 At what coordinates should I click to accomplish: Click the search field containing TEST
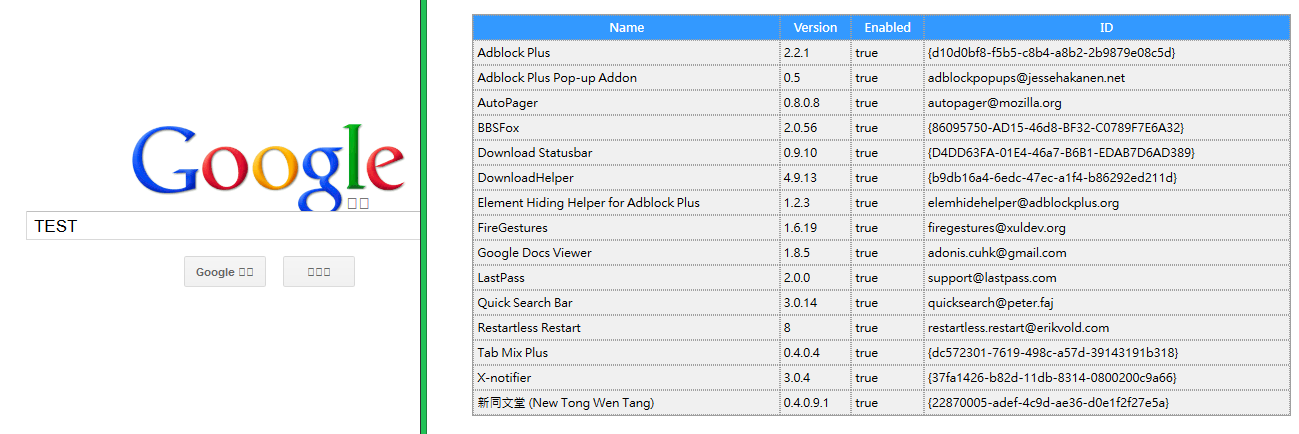click(x=222, y=226)
